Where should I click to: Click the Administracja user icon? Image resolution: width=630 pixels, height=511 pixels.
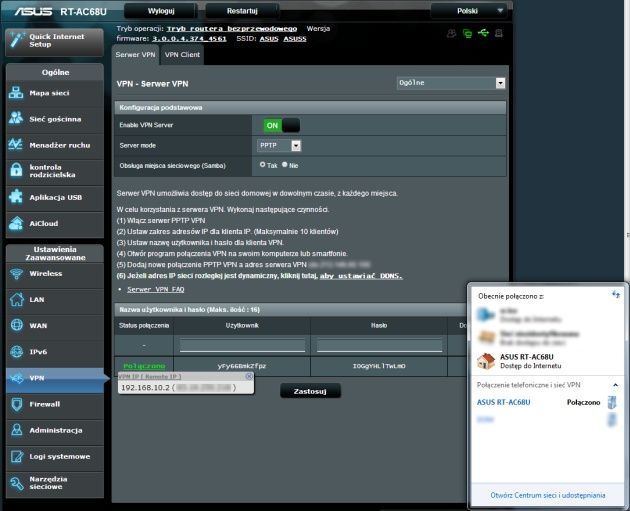coord(16,430)
